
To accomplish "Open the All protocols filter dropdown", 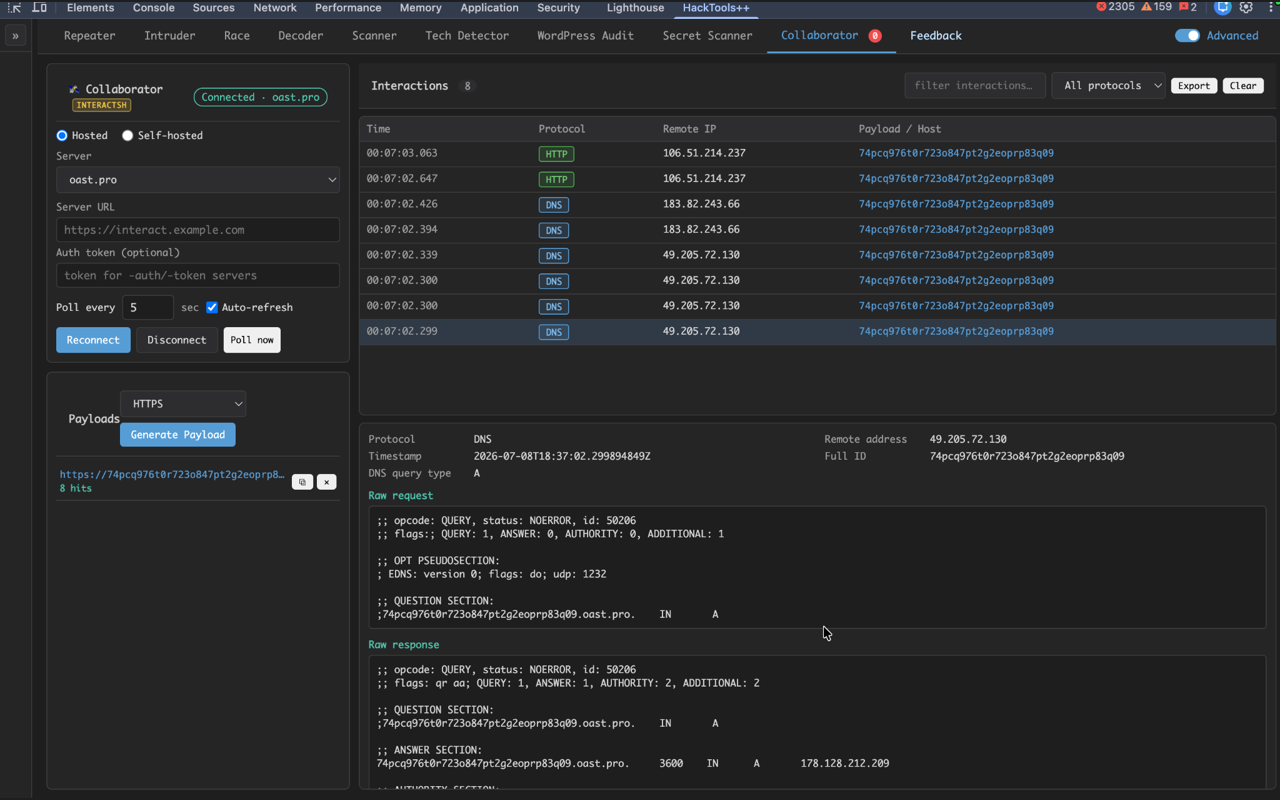I will 1108,86.
